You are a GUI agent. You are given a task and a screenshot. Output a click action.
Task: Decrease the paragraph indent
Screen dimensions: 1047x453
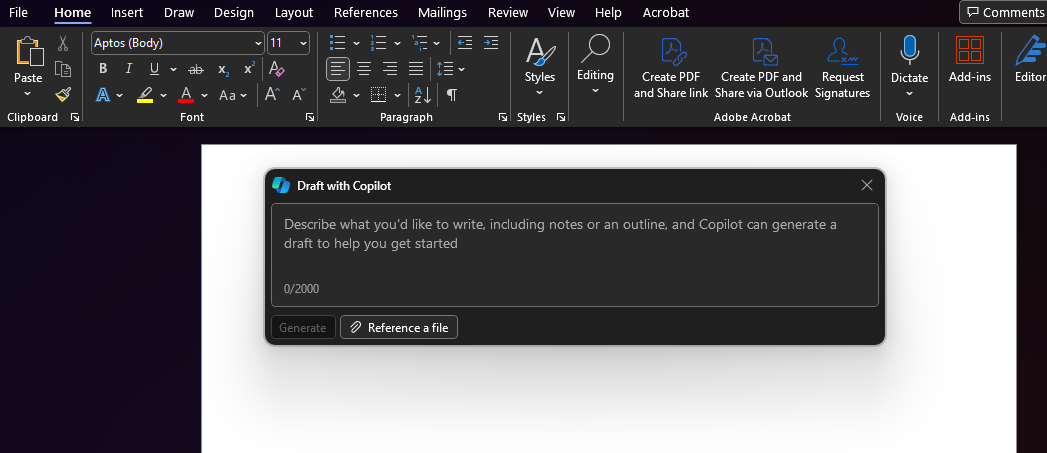click(x=465, y=43)
